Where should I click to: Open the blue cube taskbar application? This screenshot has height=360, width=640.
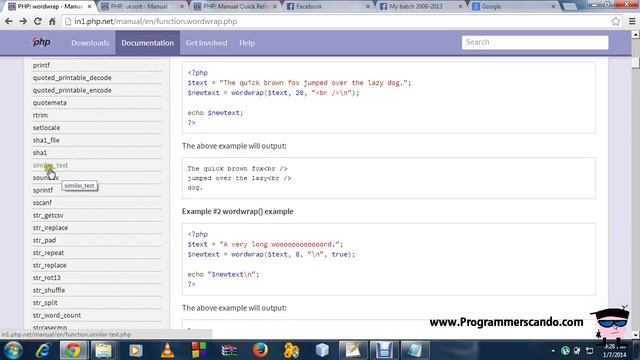click(x=322, y=350)
